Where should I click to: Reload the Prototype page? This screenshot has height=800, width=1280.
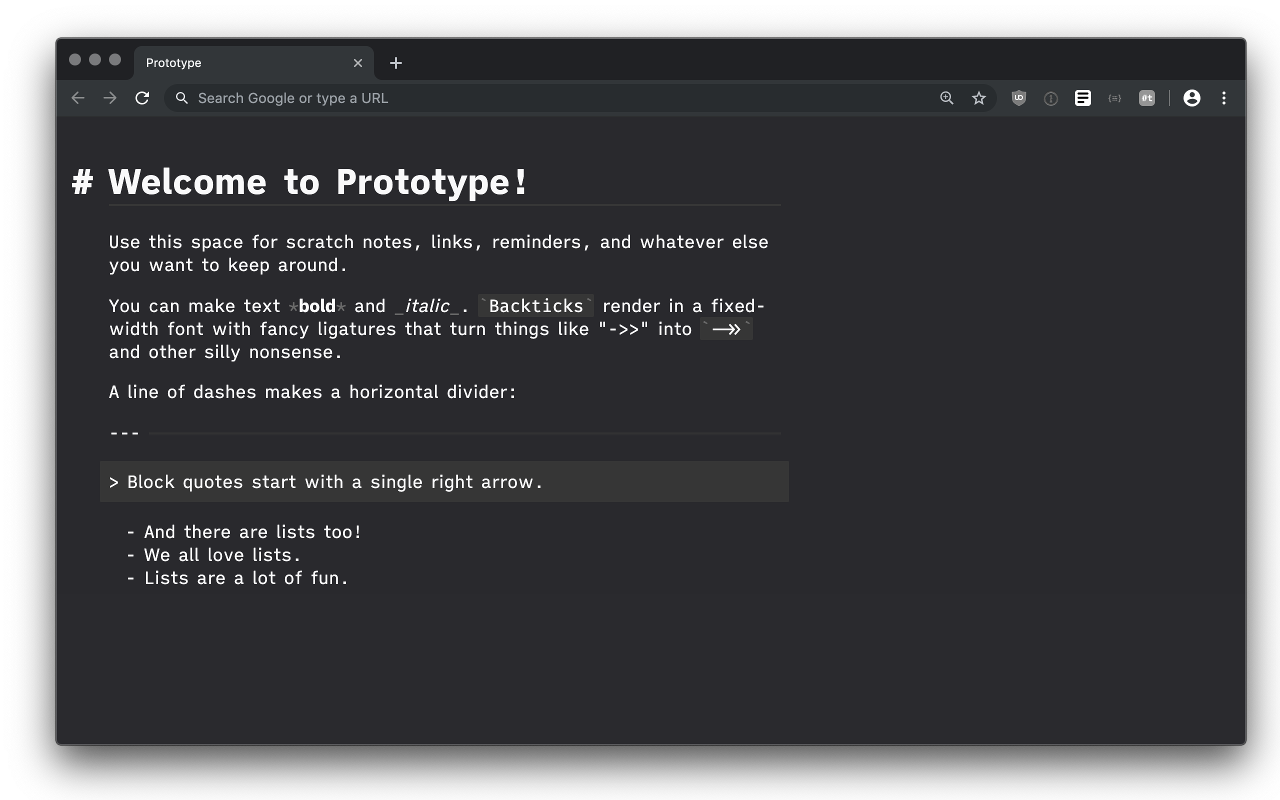142,98
